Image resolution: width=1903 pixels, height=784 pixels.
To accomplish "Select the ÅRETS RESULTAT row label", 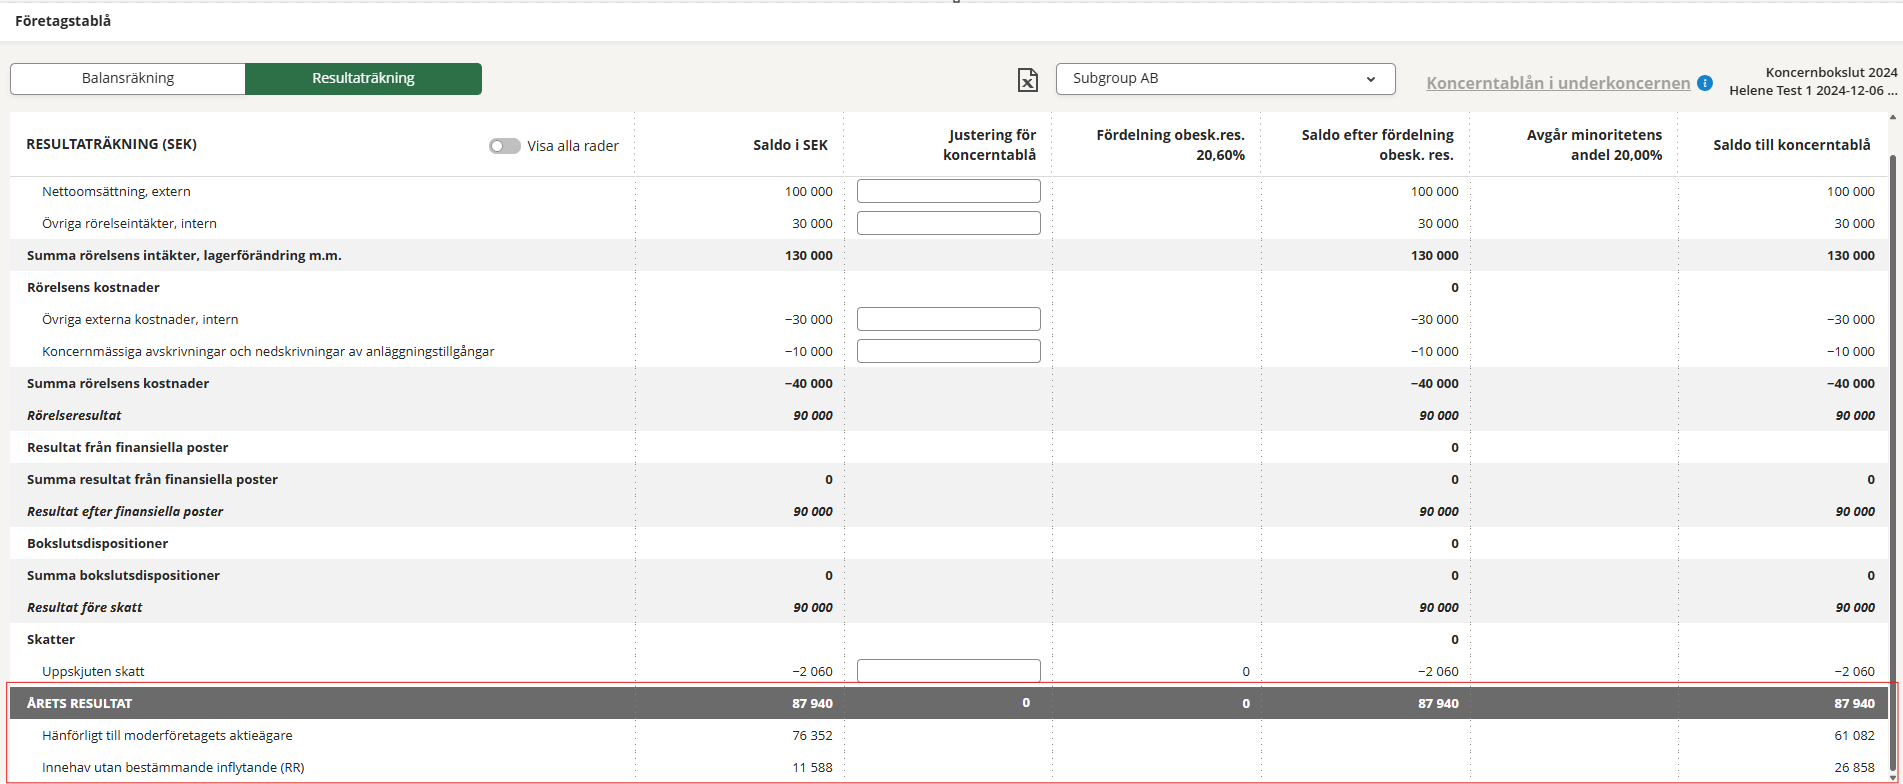I will coord(80,703).
